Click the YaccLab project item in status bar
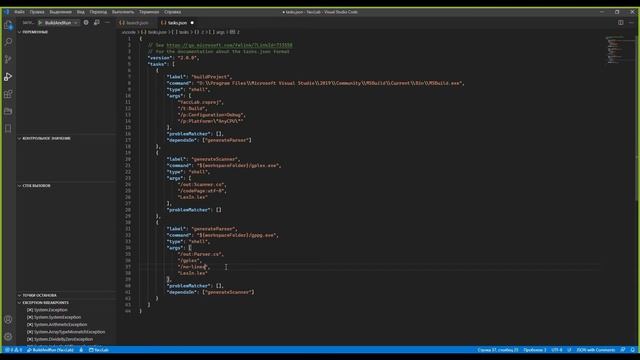640x360 pixels. point(99,350)
